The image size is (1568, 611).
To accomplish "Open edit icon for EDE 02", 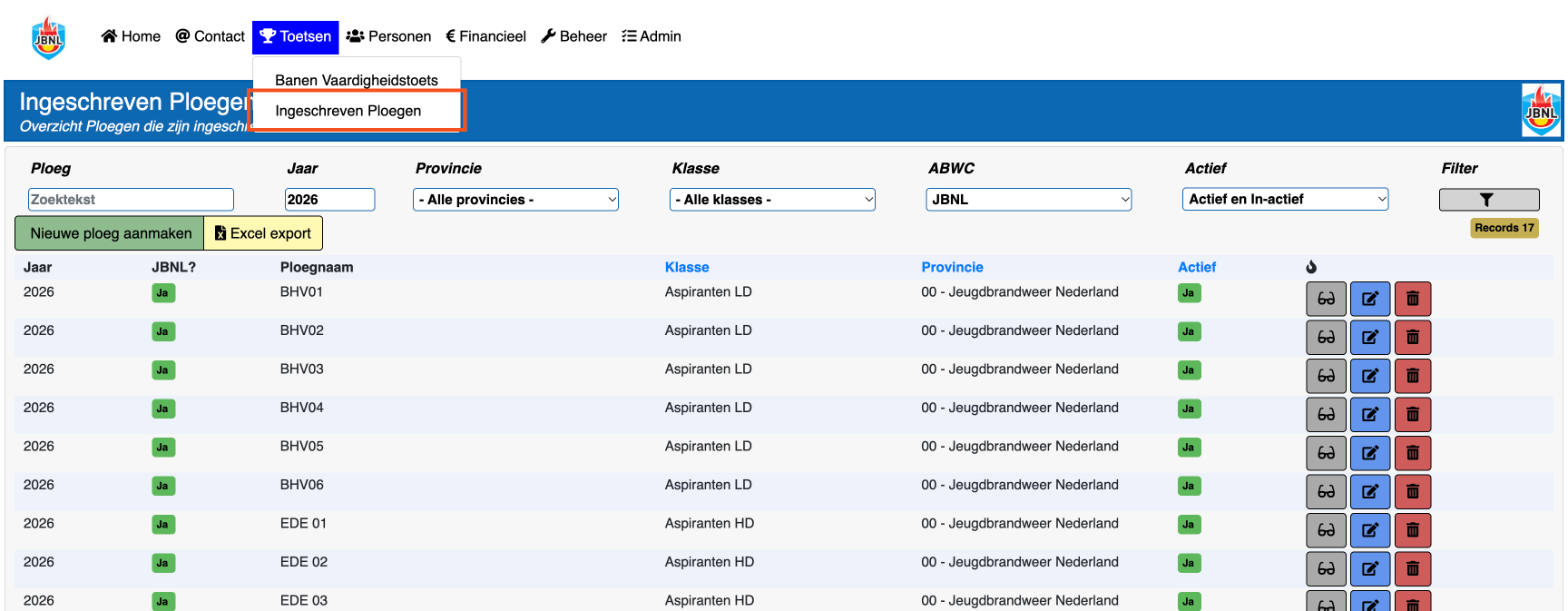I will pos(1371,569).
